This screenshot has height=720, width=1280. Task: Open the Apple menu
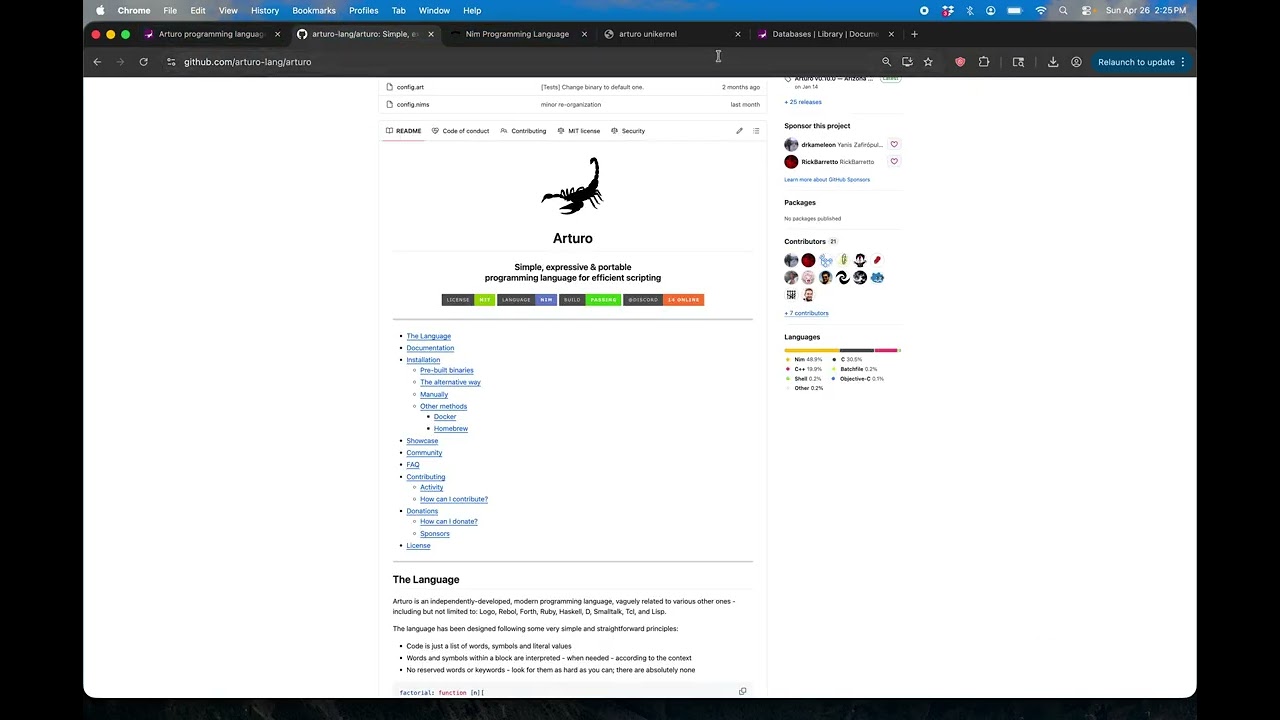click(100, 10)
